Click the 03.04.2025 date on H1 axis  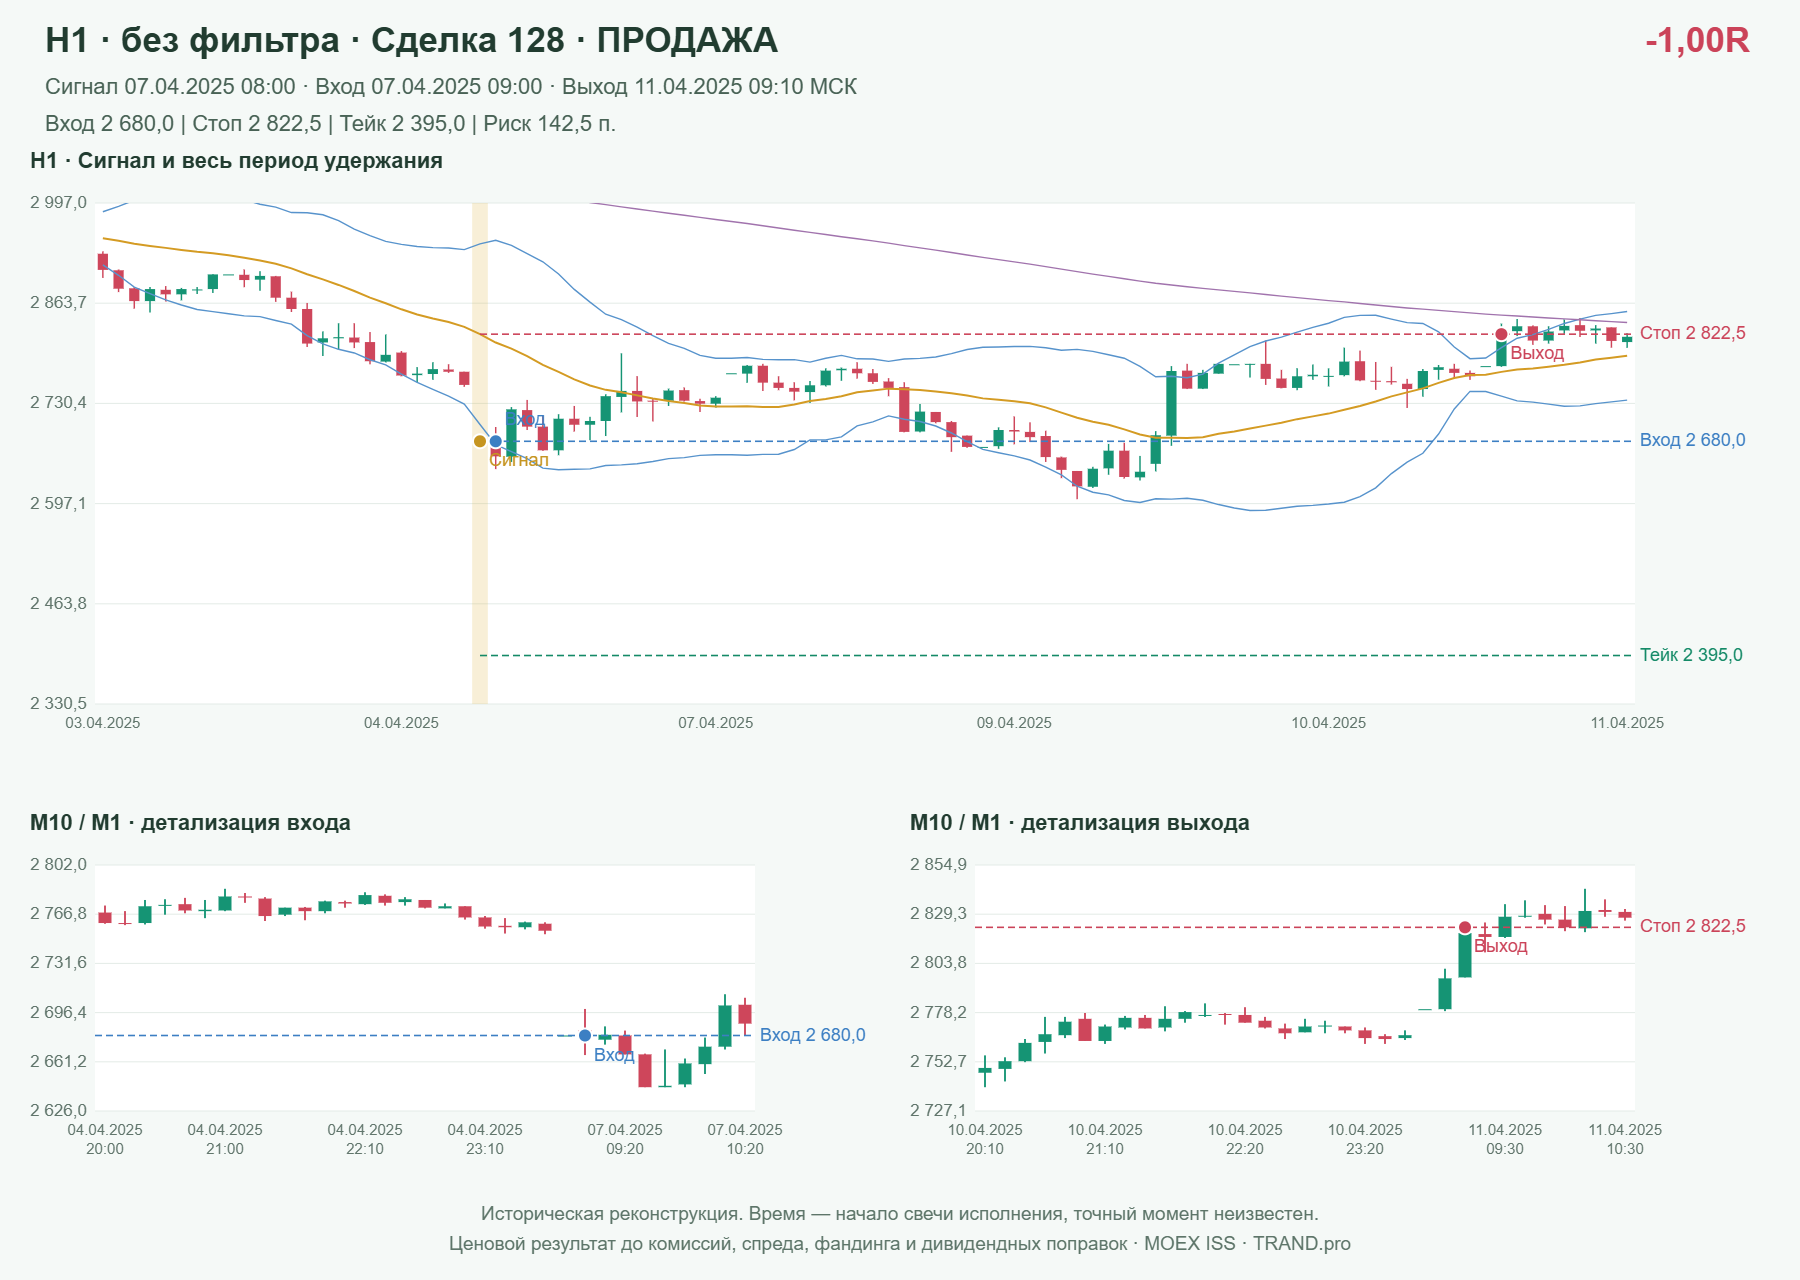[x=103, y=723]
